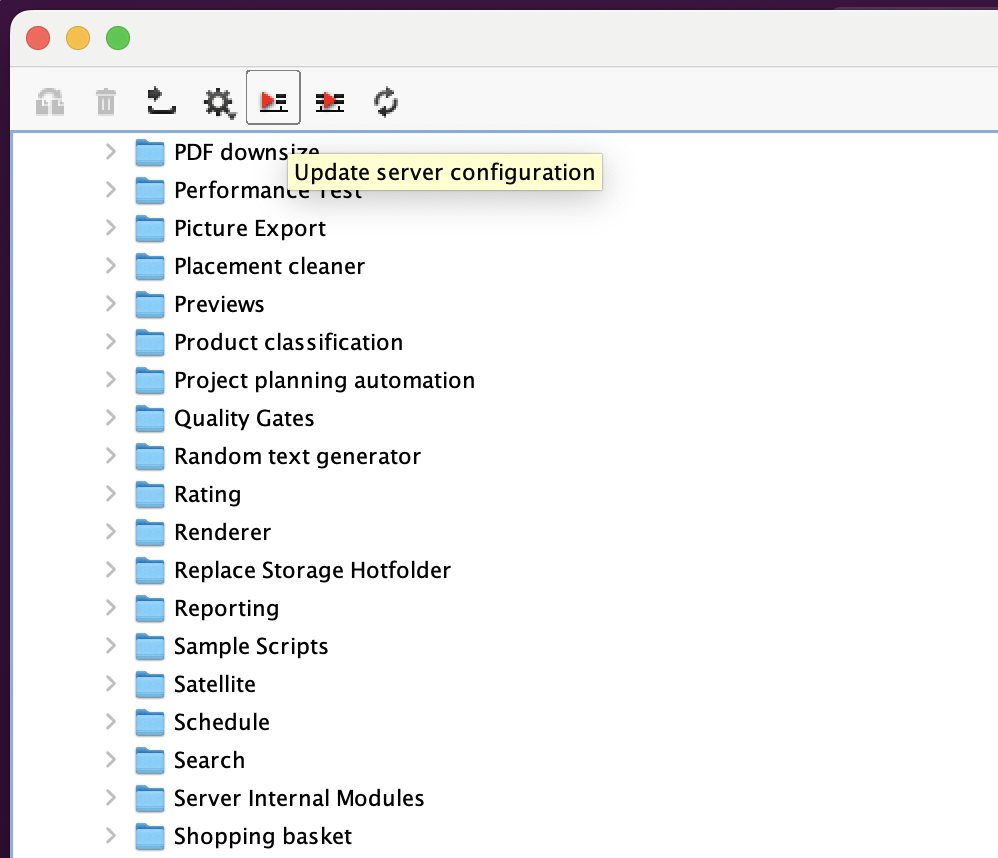Select the Product classification entry

(x=288, y=342)
